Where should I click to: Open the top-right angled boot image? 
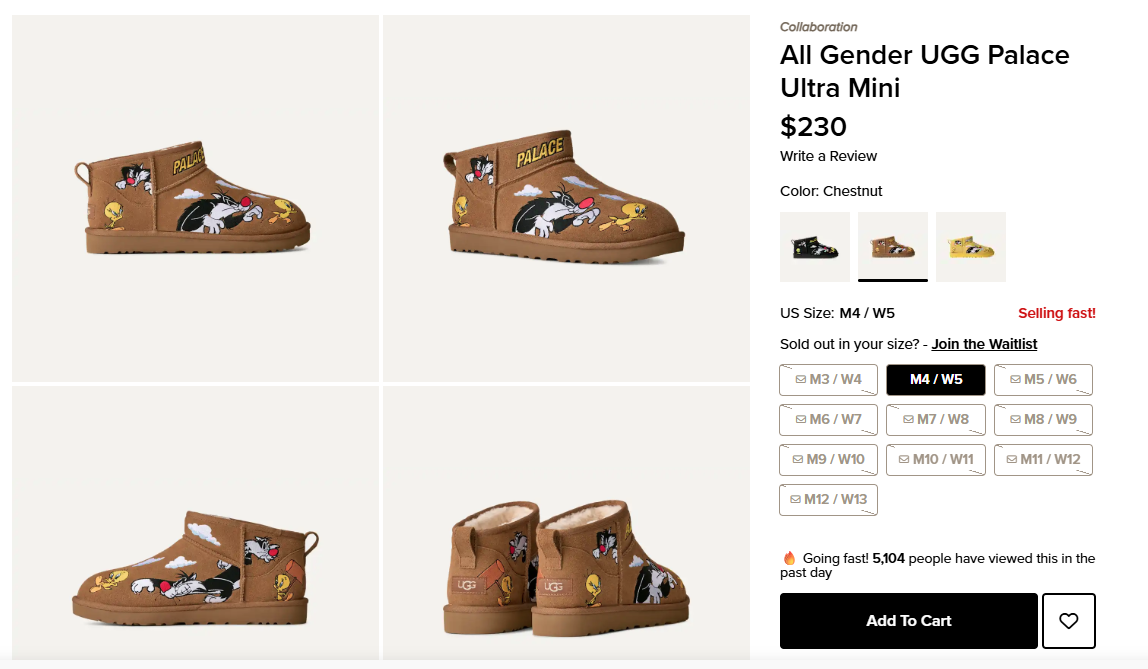point(566,198)
